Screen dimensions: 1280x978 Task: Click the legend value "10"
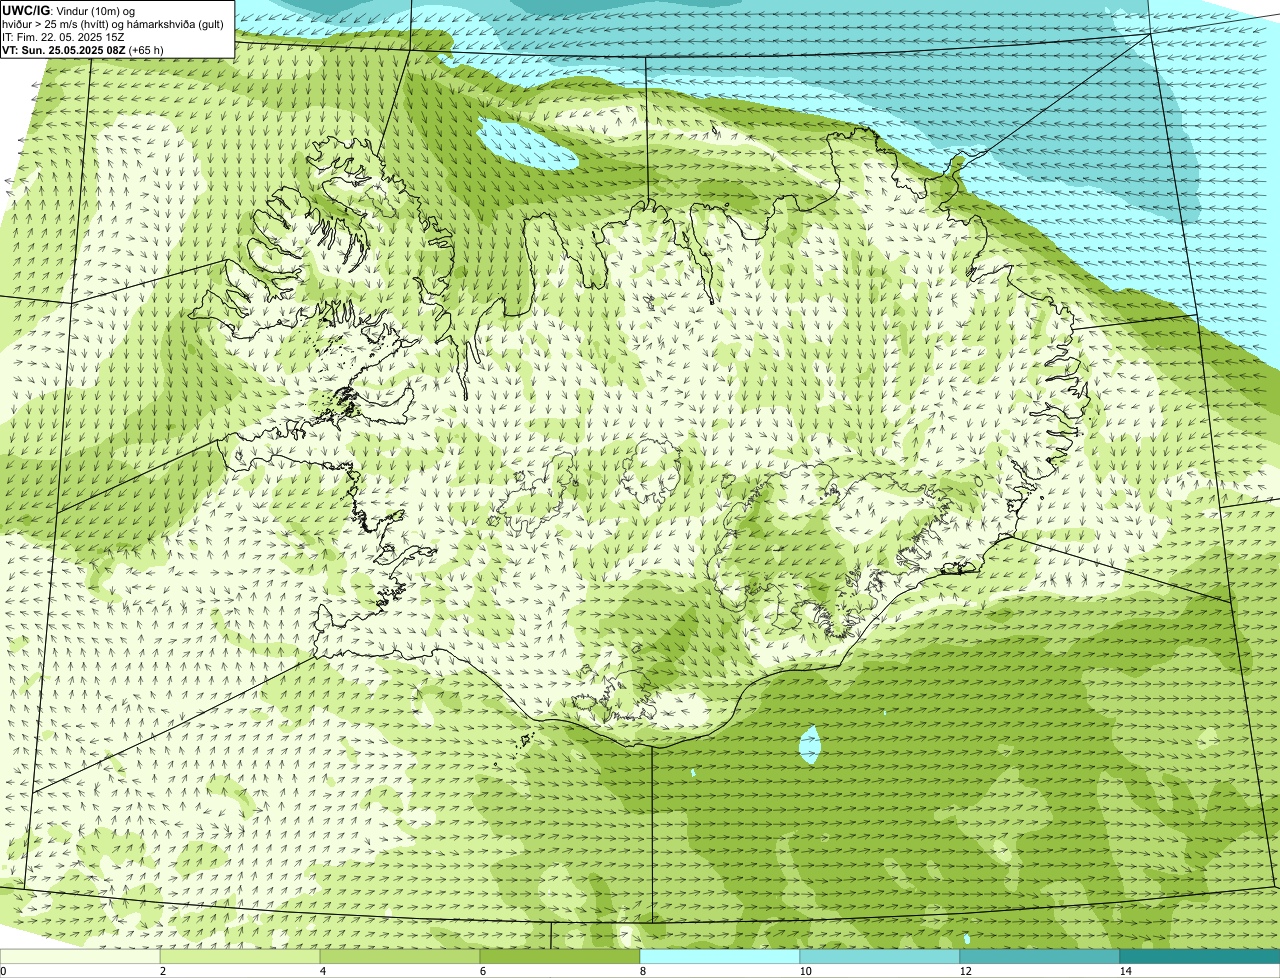[x=805, y=971]
